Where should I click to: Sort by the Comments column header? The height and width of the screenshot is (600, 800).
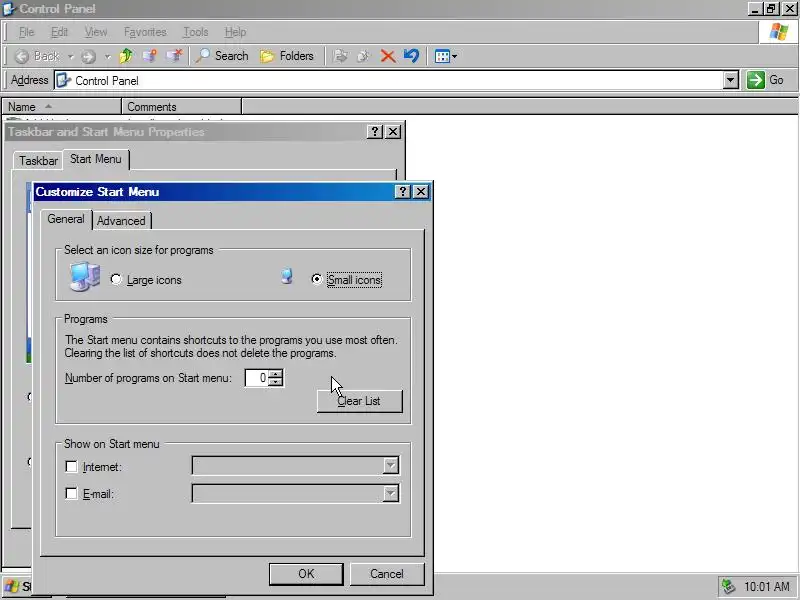tap(181, 107)
